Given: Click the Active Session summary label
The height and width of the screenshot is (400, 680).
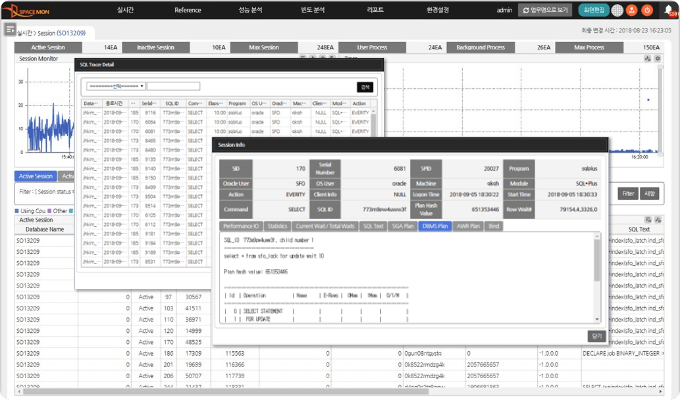Looking at the screenshot, I should point(48,47).
